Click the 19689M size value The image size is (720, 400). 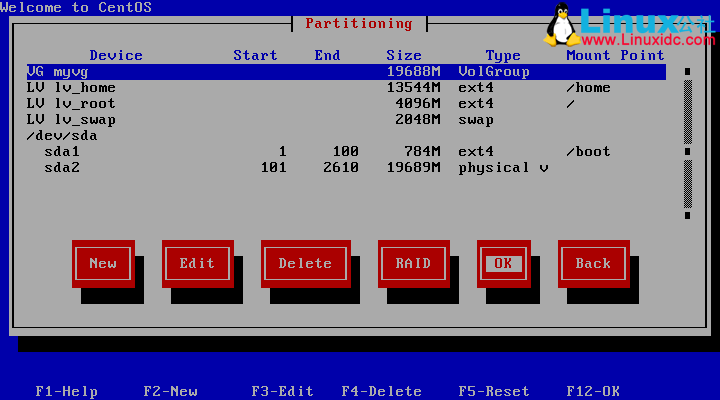[x=414, y=168]
